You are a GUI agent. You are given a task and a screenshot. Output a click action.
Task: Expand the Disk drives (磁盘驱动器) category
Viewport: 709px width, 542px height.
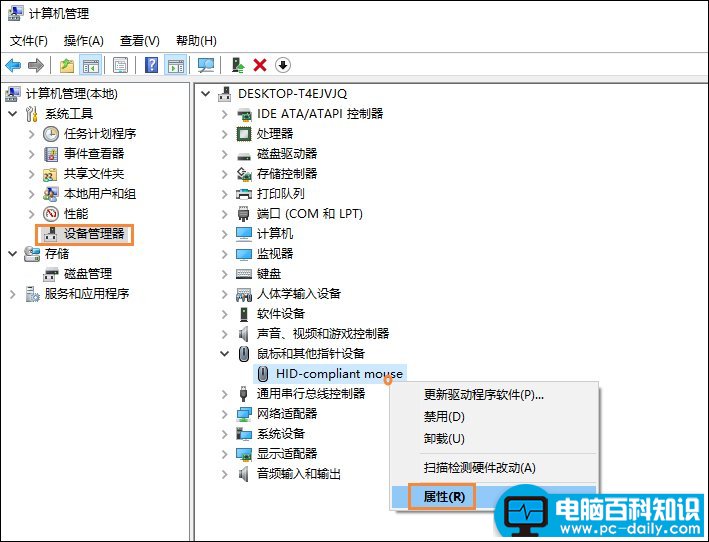(x=224, y=154)
